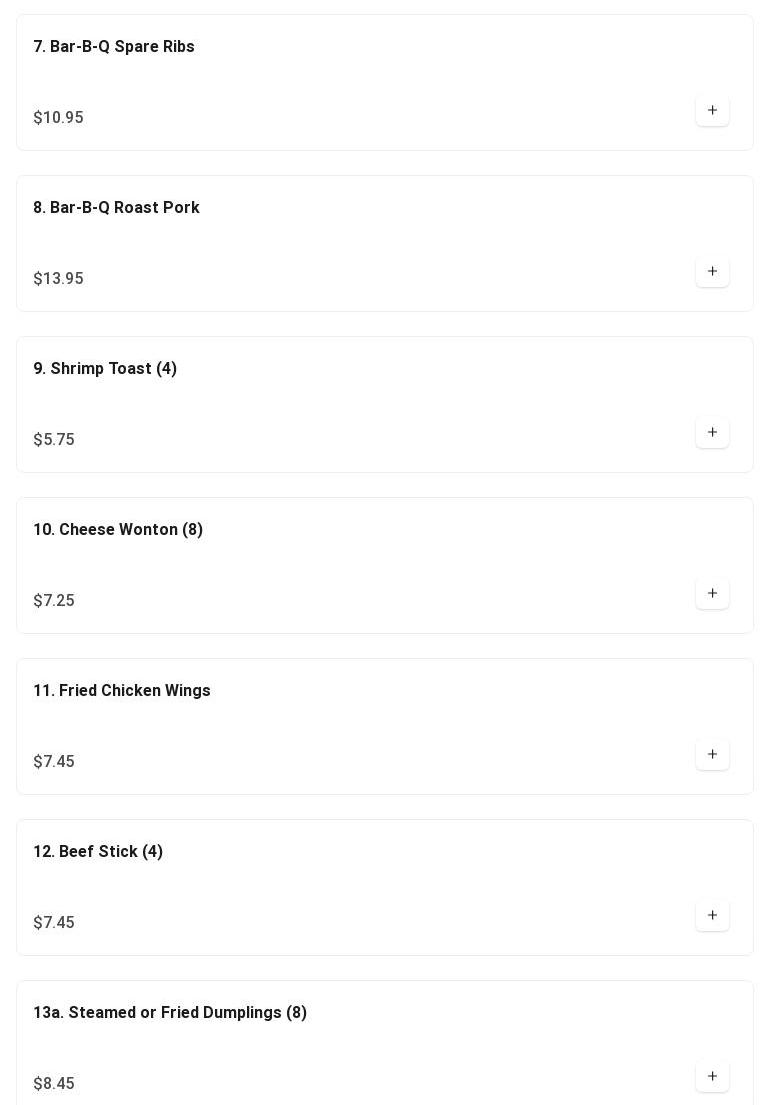
Task: Click the $10.95 spare ribs price
Action: point(58,118)
